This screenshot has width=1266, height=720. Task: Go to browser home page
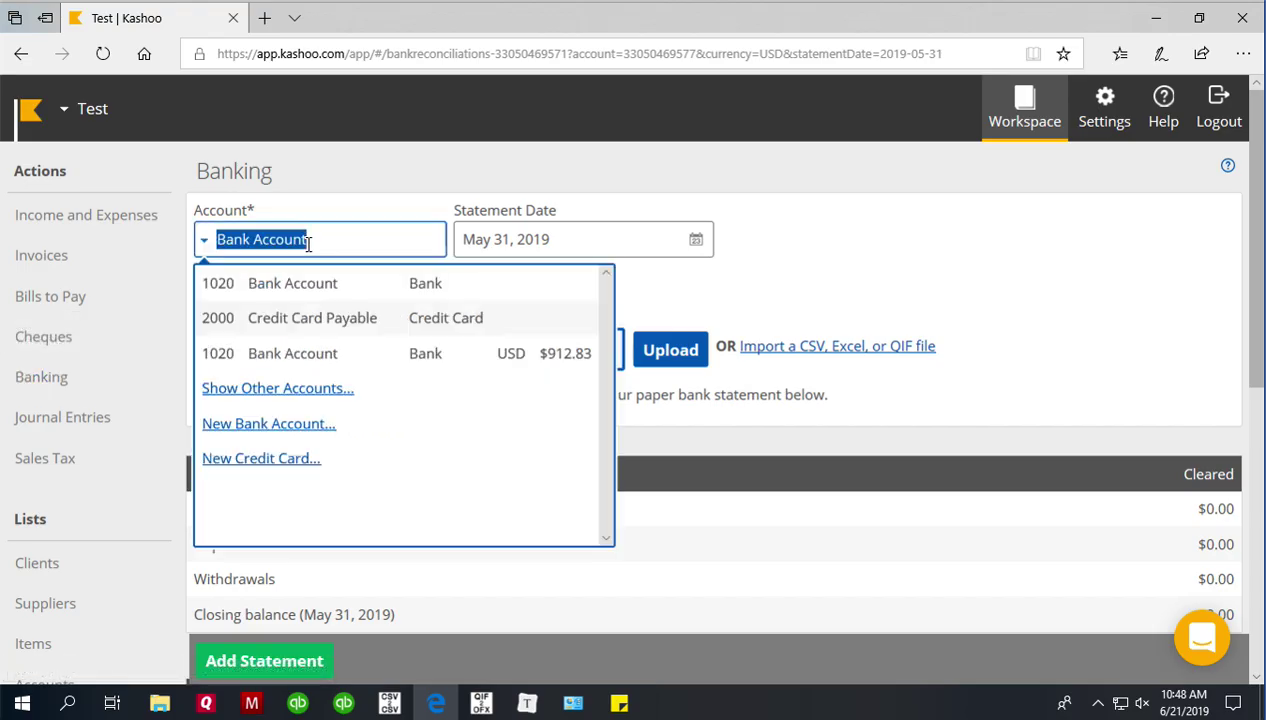144,54
